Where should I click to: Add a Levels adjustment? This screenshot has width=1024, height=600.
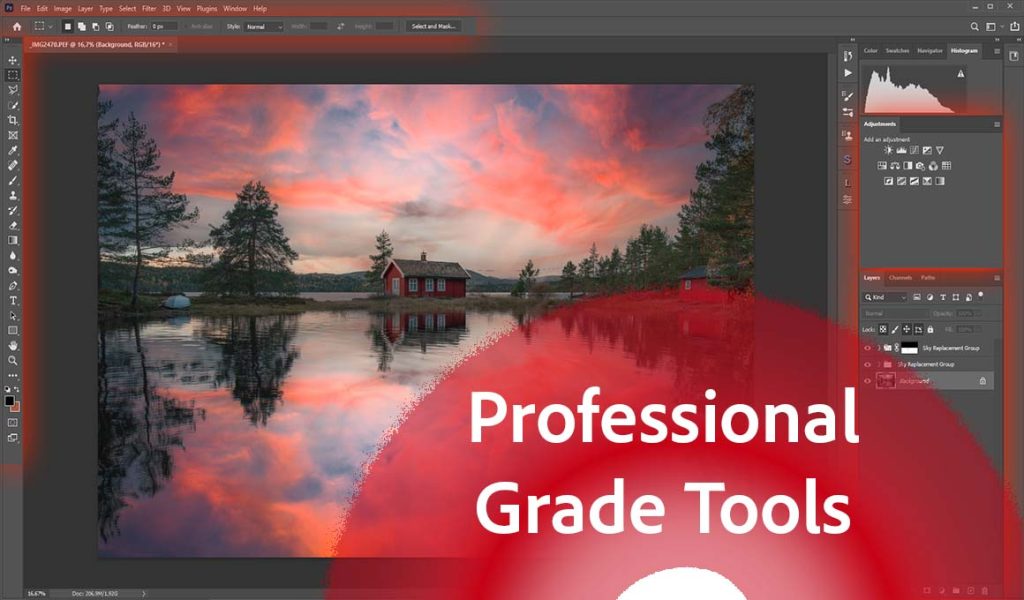pyautogui.click(x=901, y=150)
